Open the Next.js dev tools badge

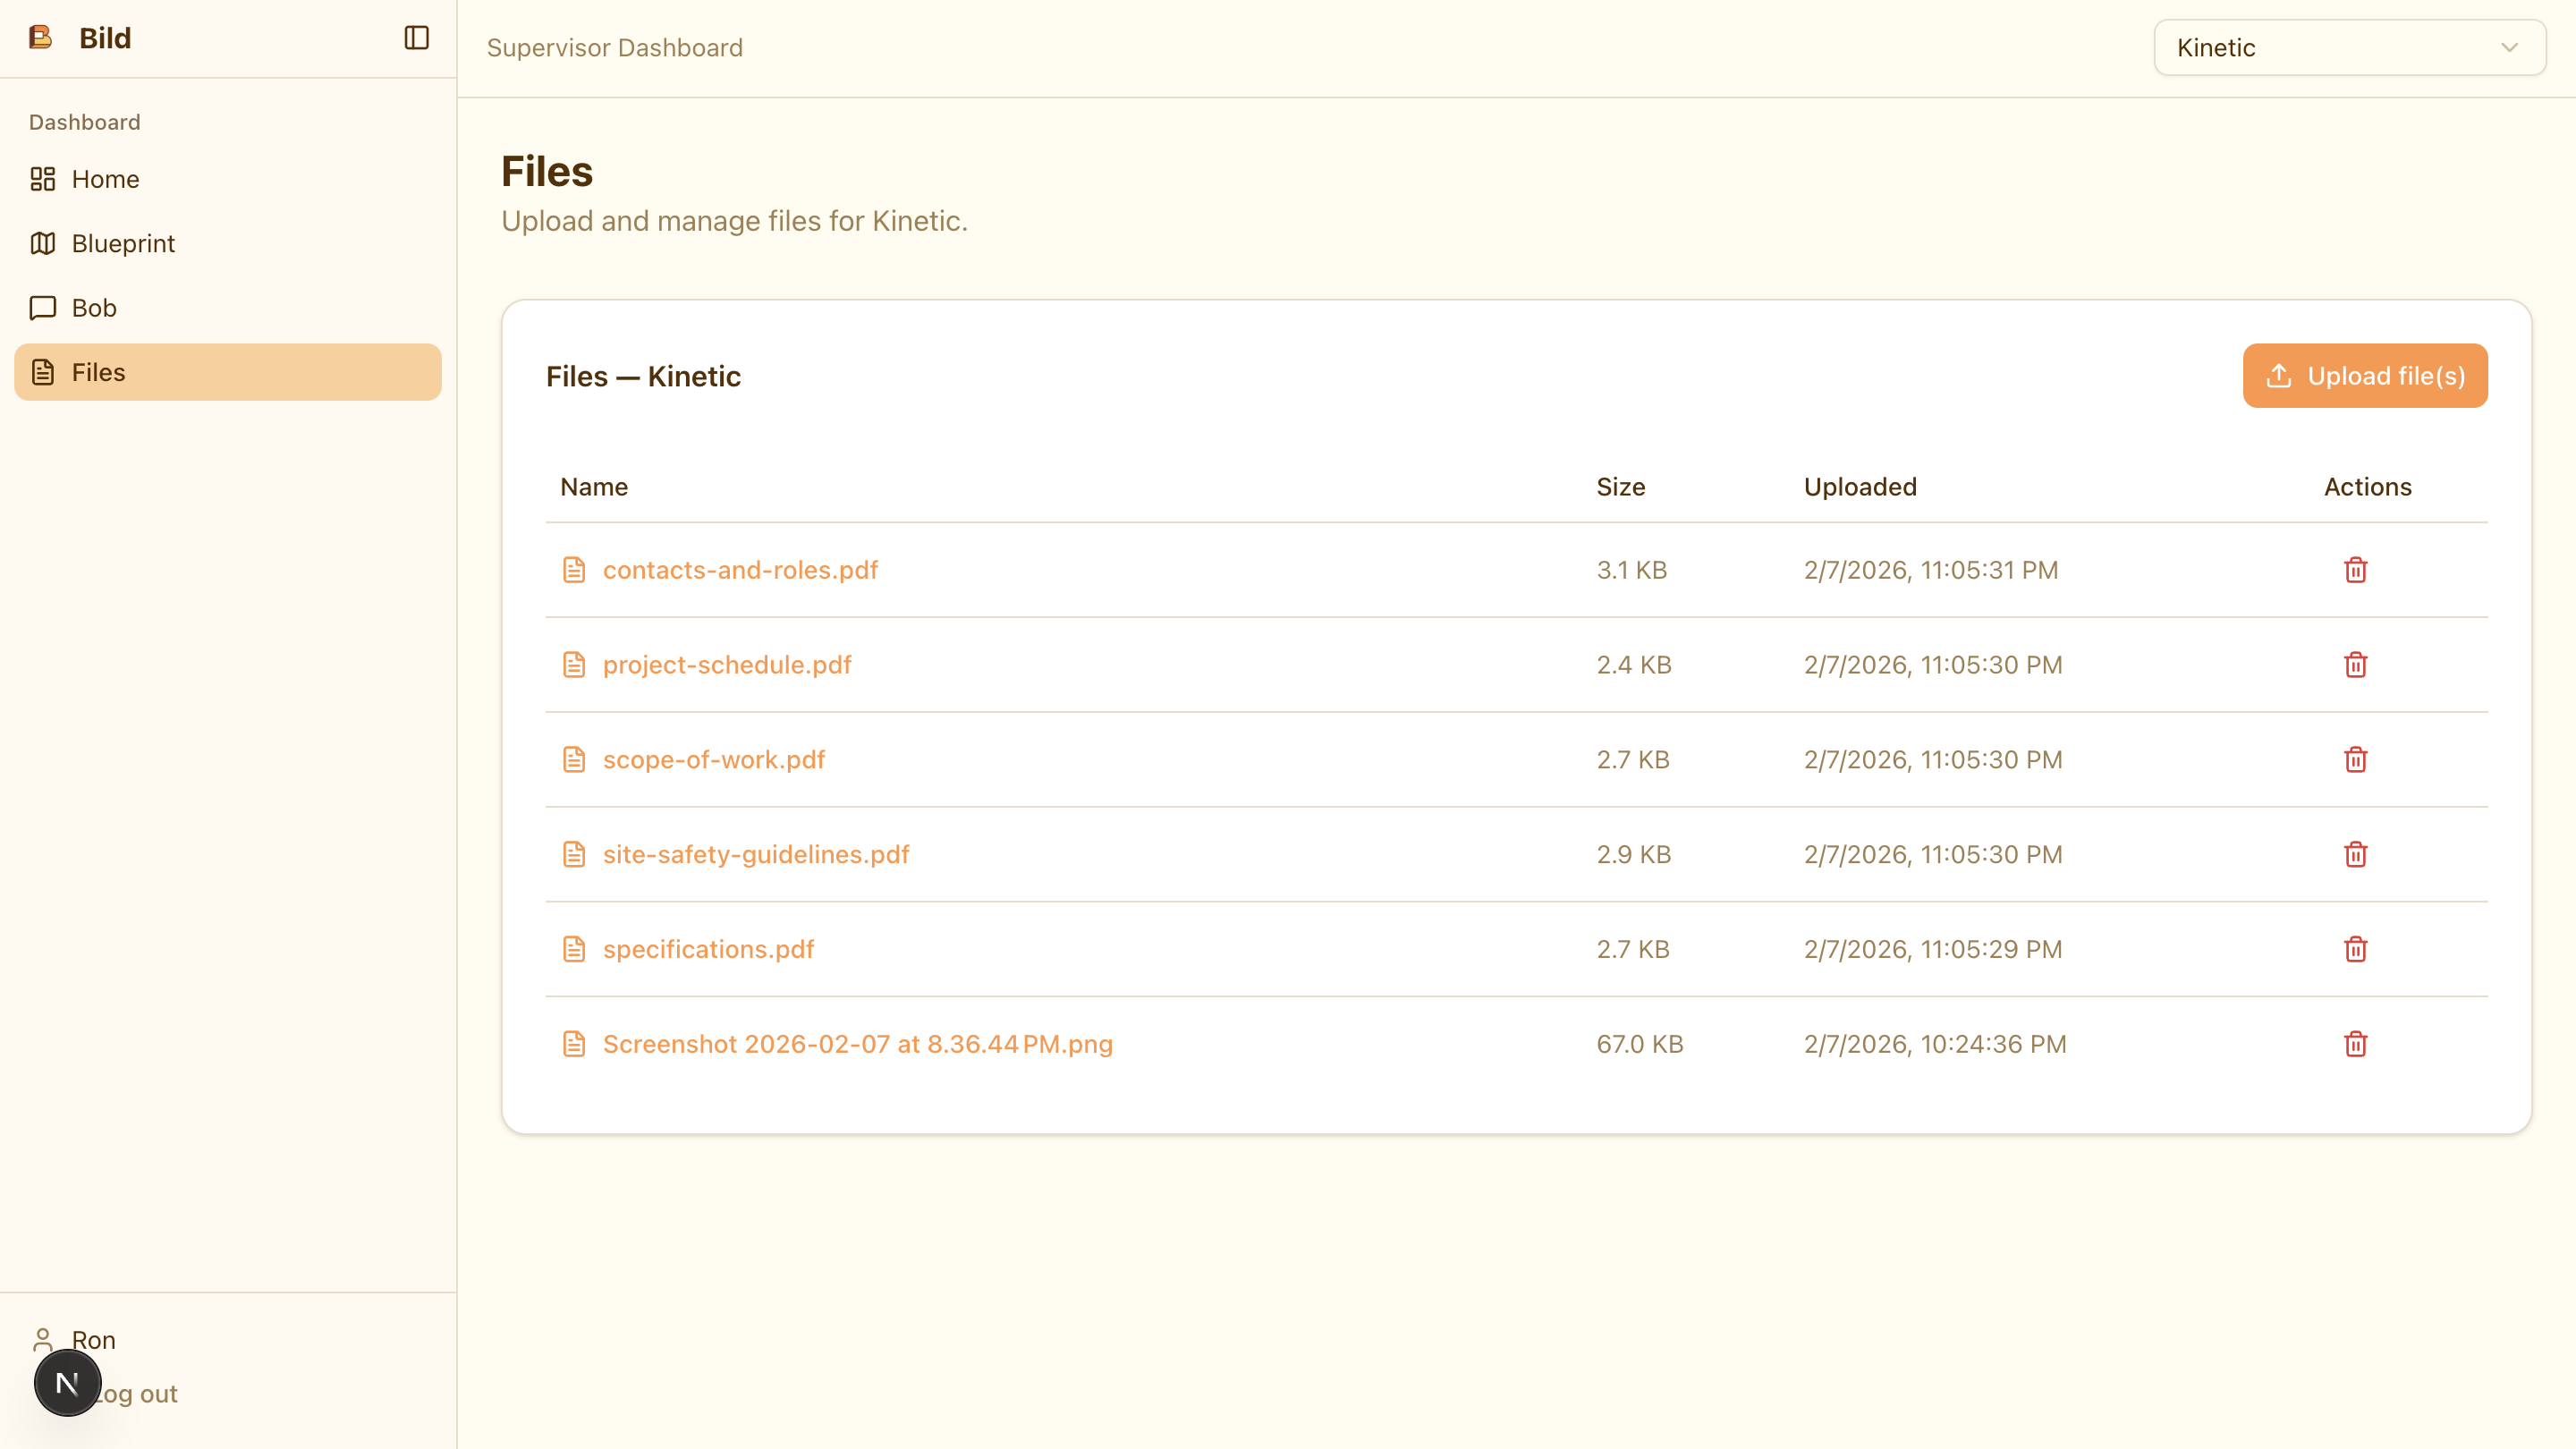tap(67, 1383)
